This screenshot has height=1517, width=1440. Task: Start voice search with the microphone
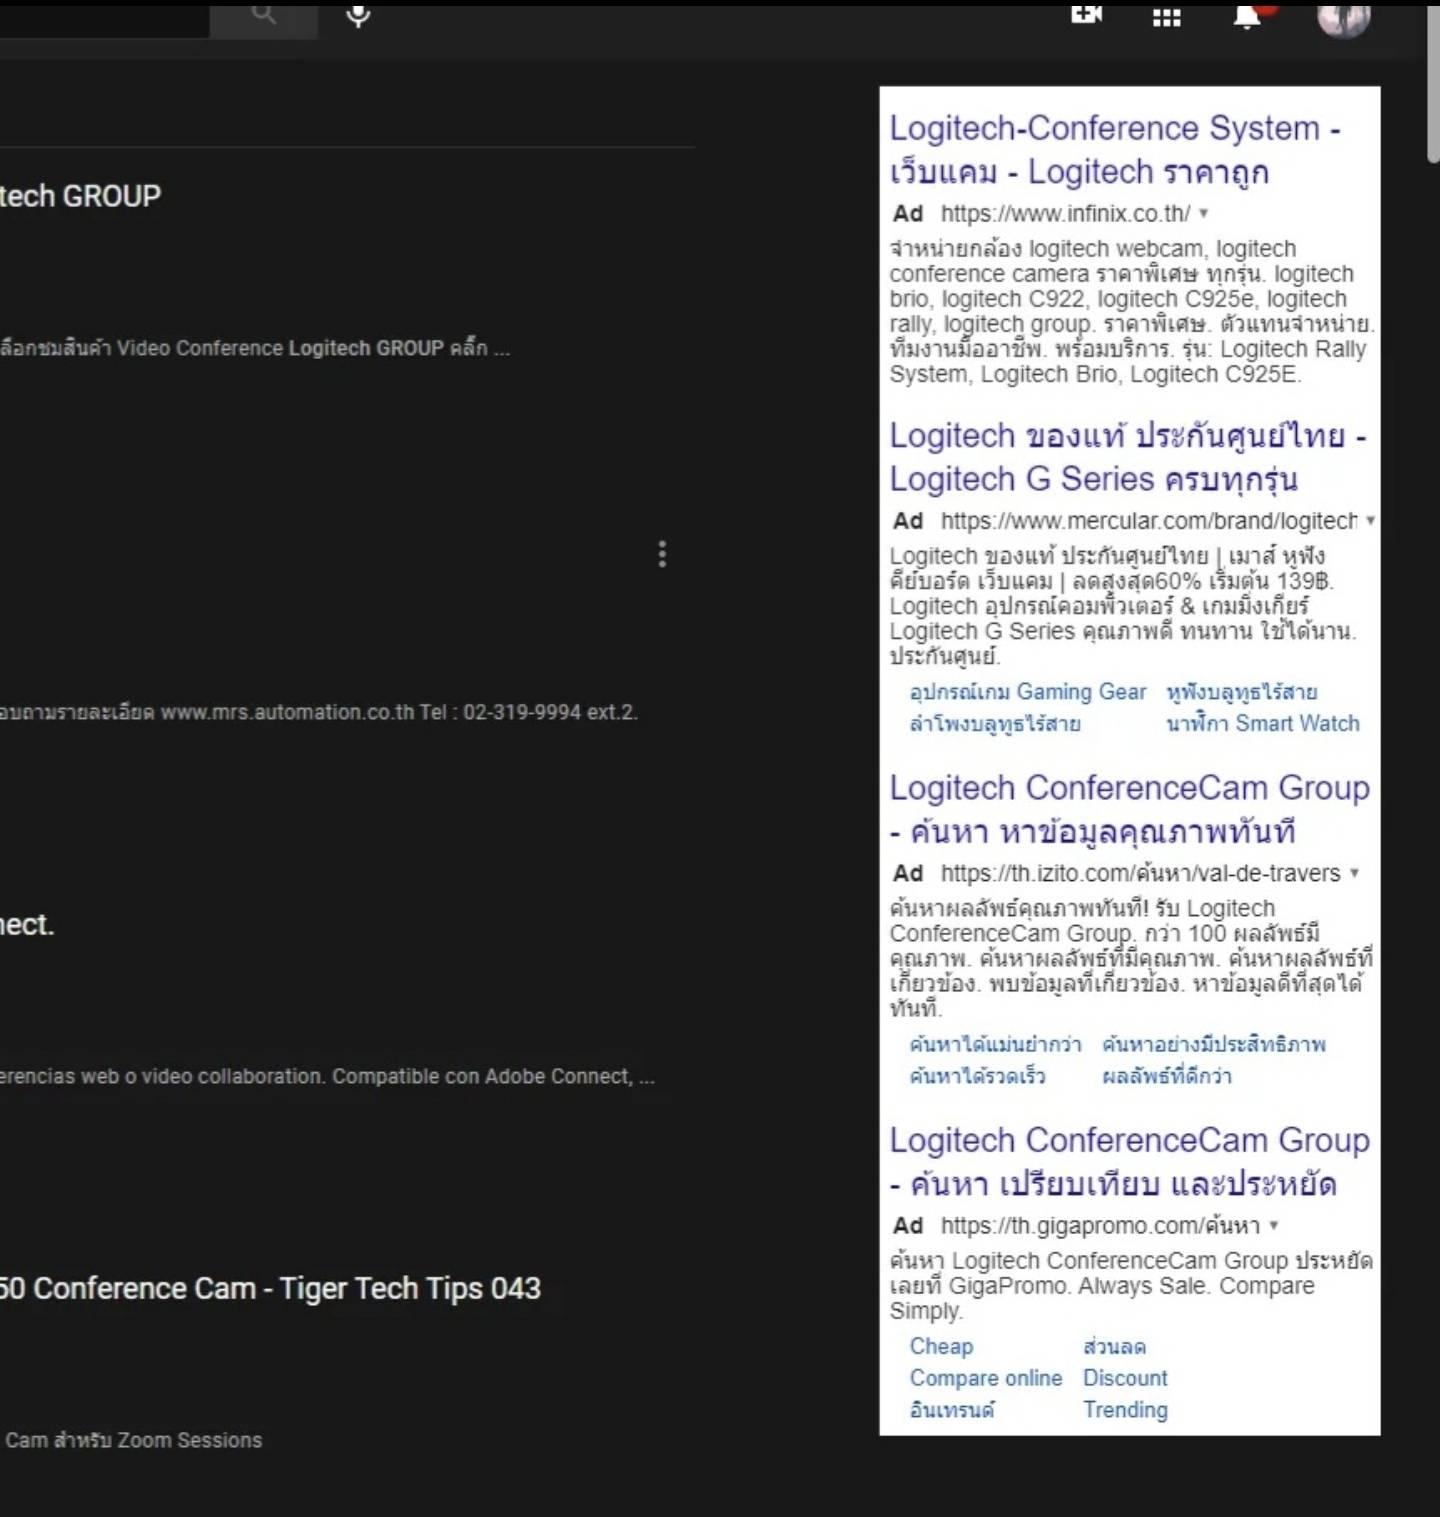pyautogui.click(x=358, y=16)
